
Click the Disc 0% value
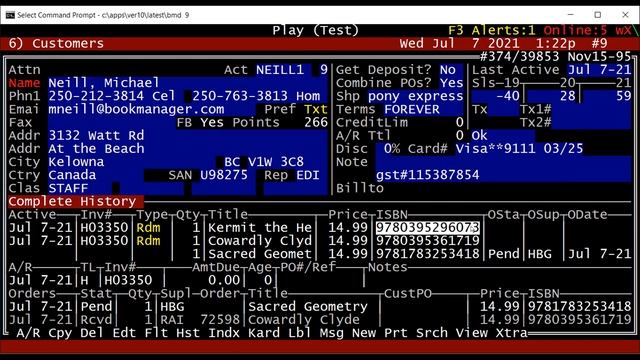click(x=392, y=149)
